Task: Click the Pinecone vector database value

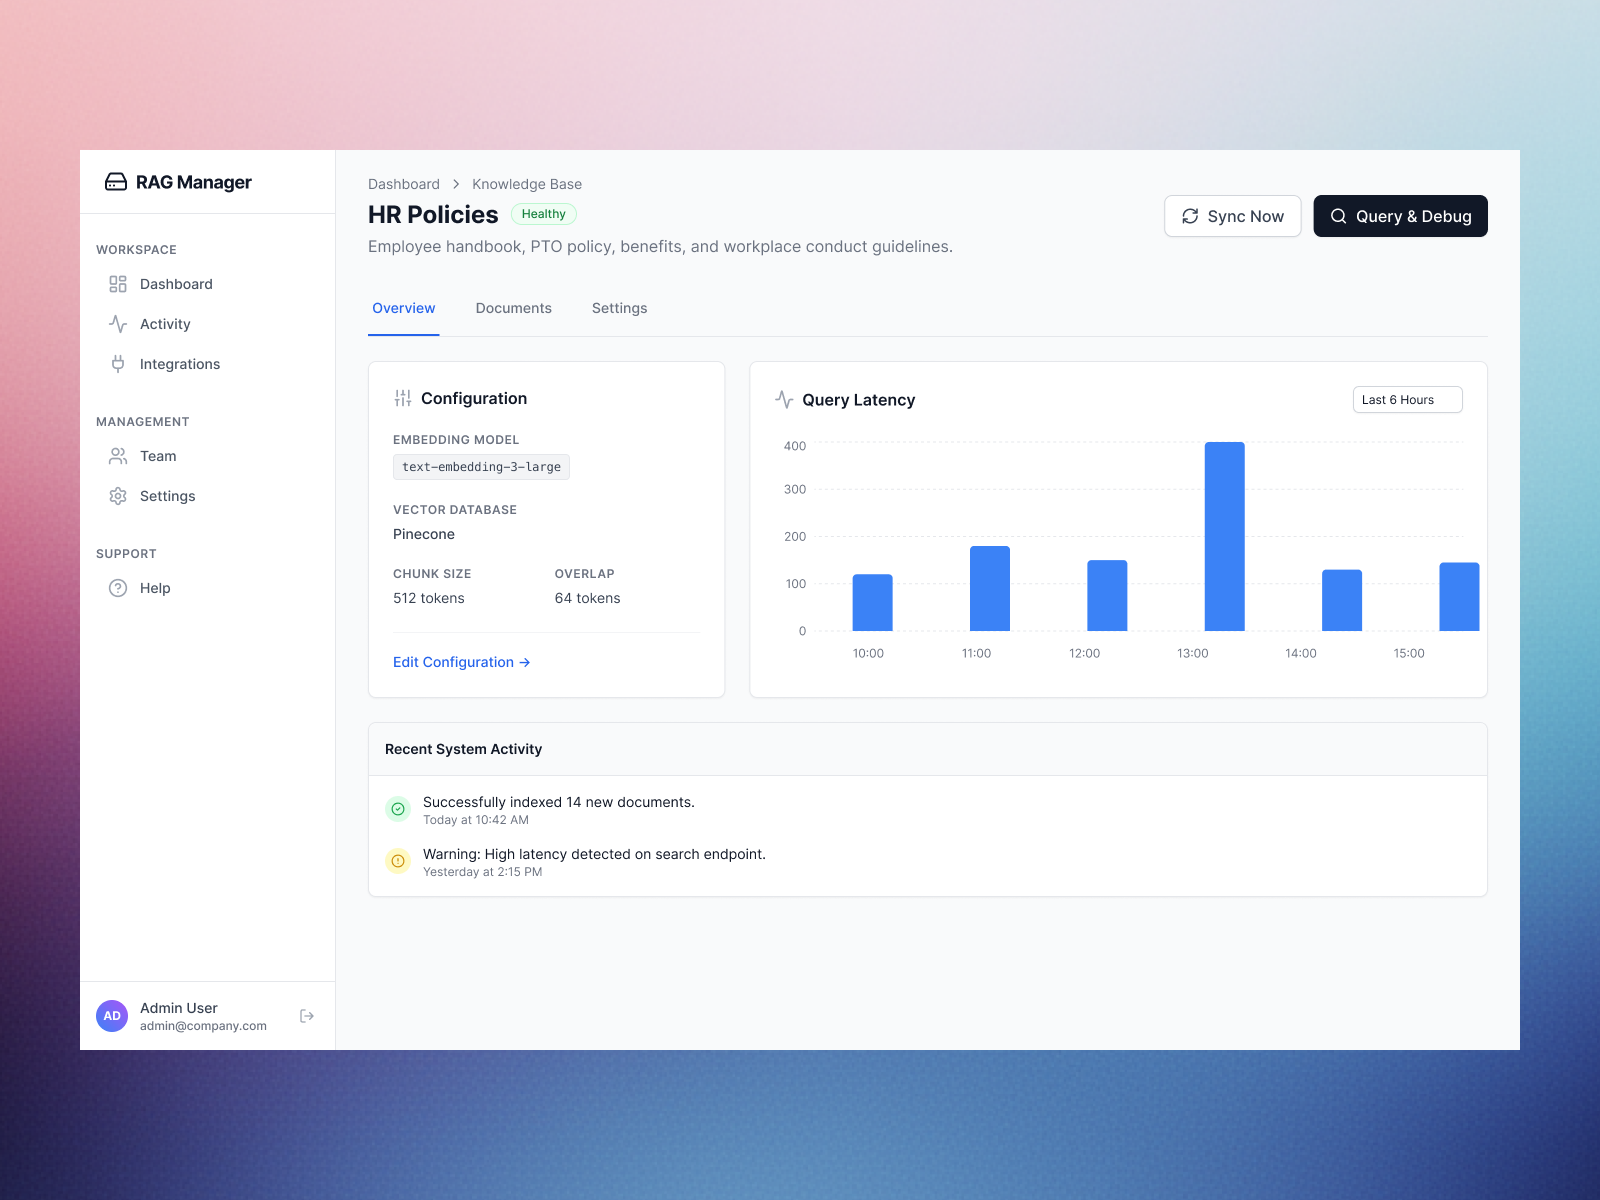Action: 424,534
